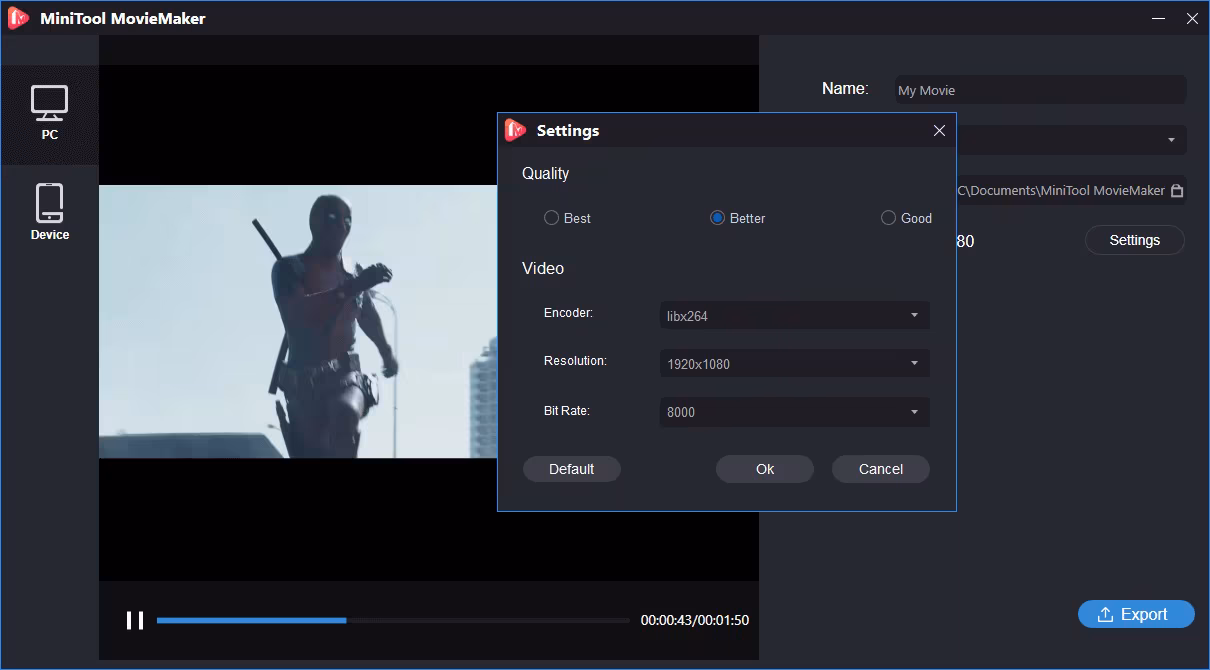Open the Bit Rate dropdown showing 8000
1210x670 pixels.
795,411
